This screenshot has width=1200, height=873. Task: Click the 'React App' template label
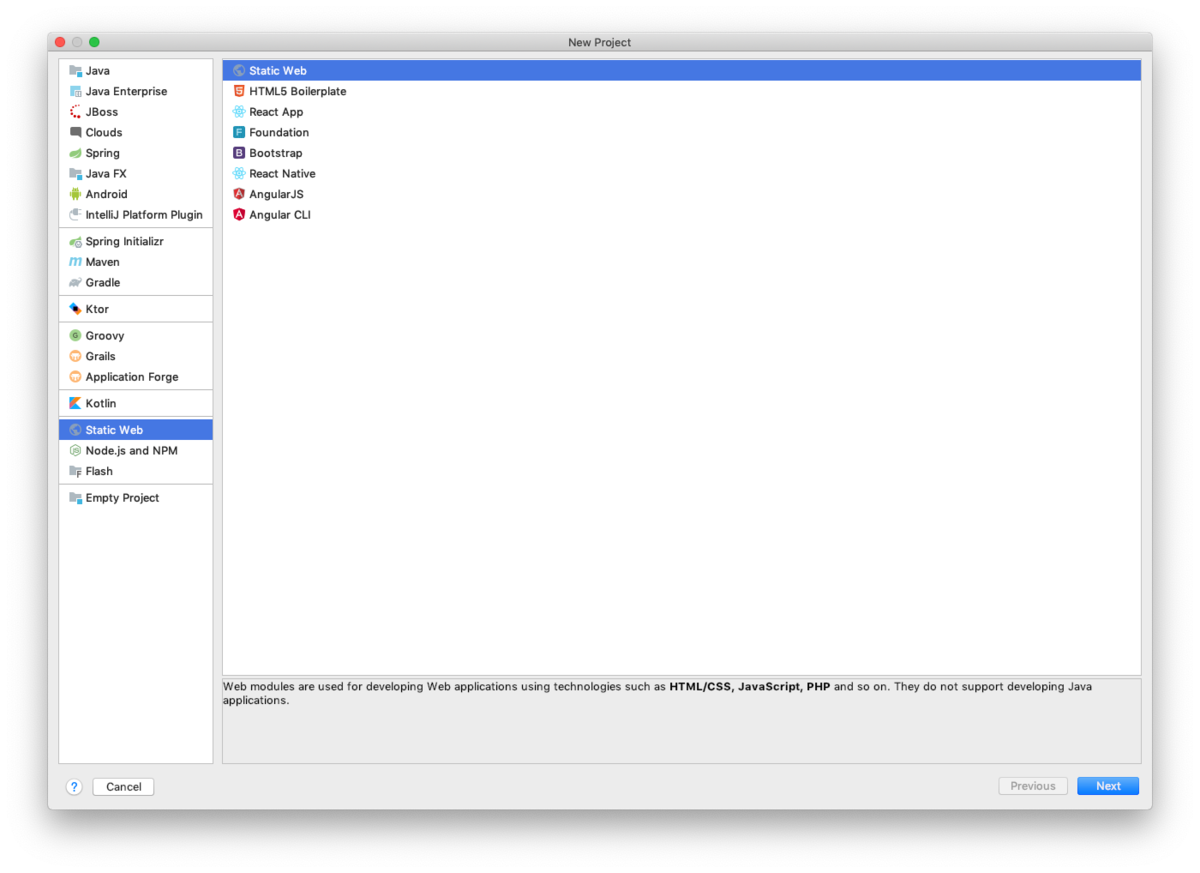pyautogui.click(x=276, y=112)
